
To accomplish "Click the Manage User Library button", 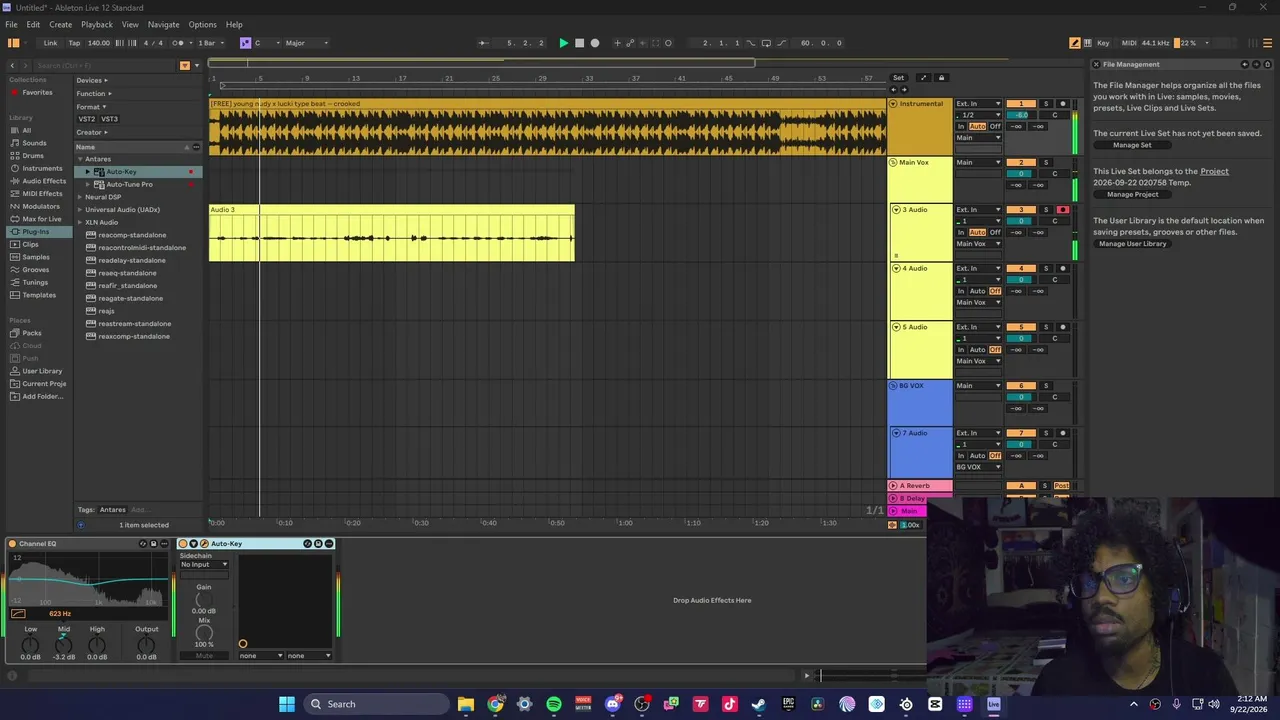I will coord(1132,244).
